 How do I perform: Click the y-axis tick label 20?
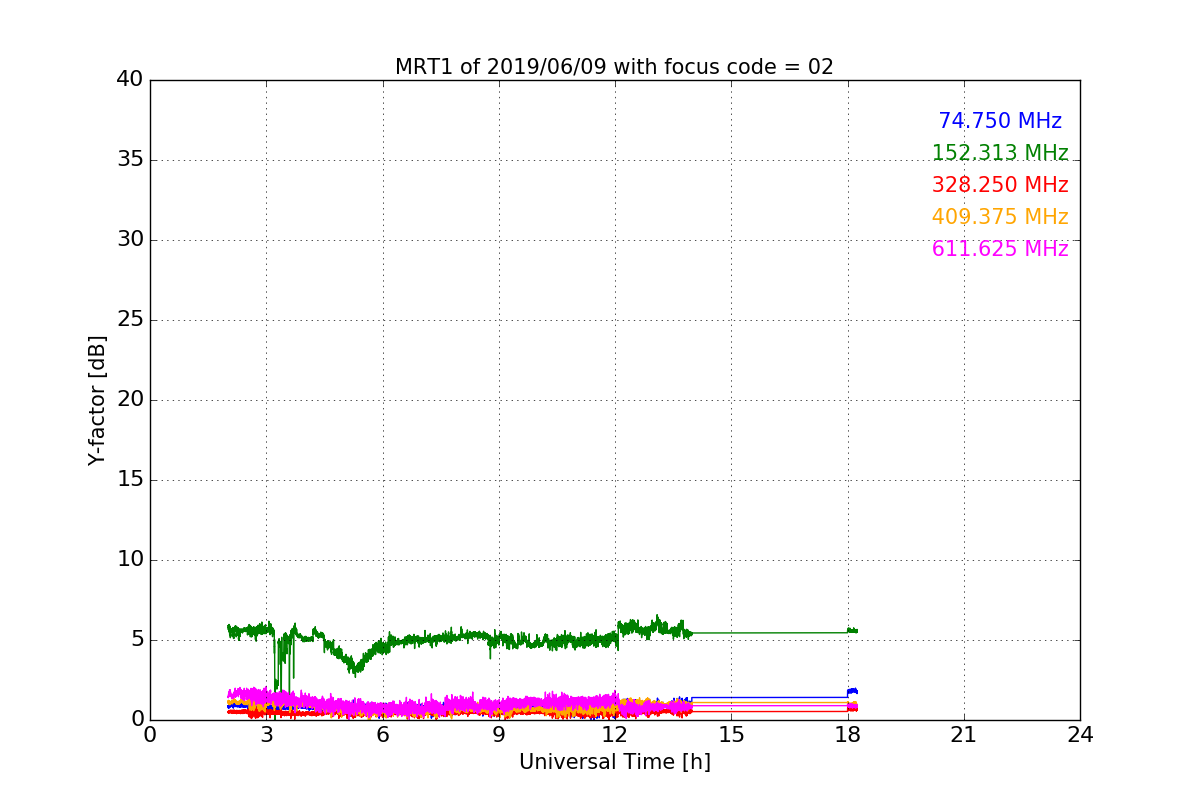(x=130, y=400)
